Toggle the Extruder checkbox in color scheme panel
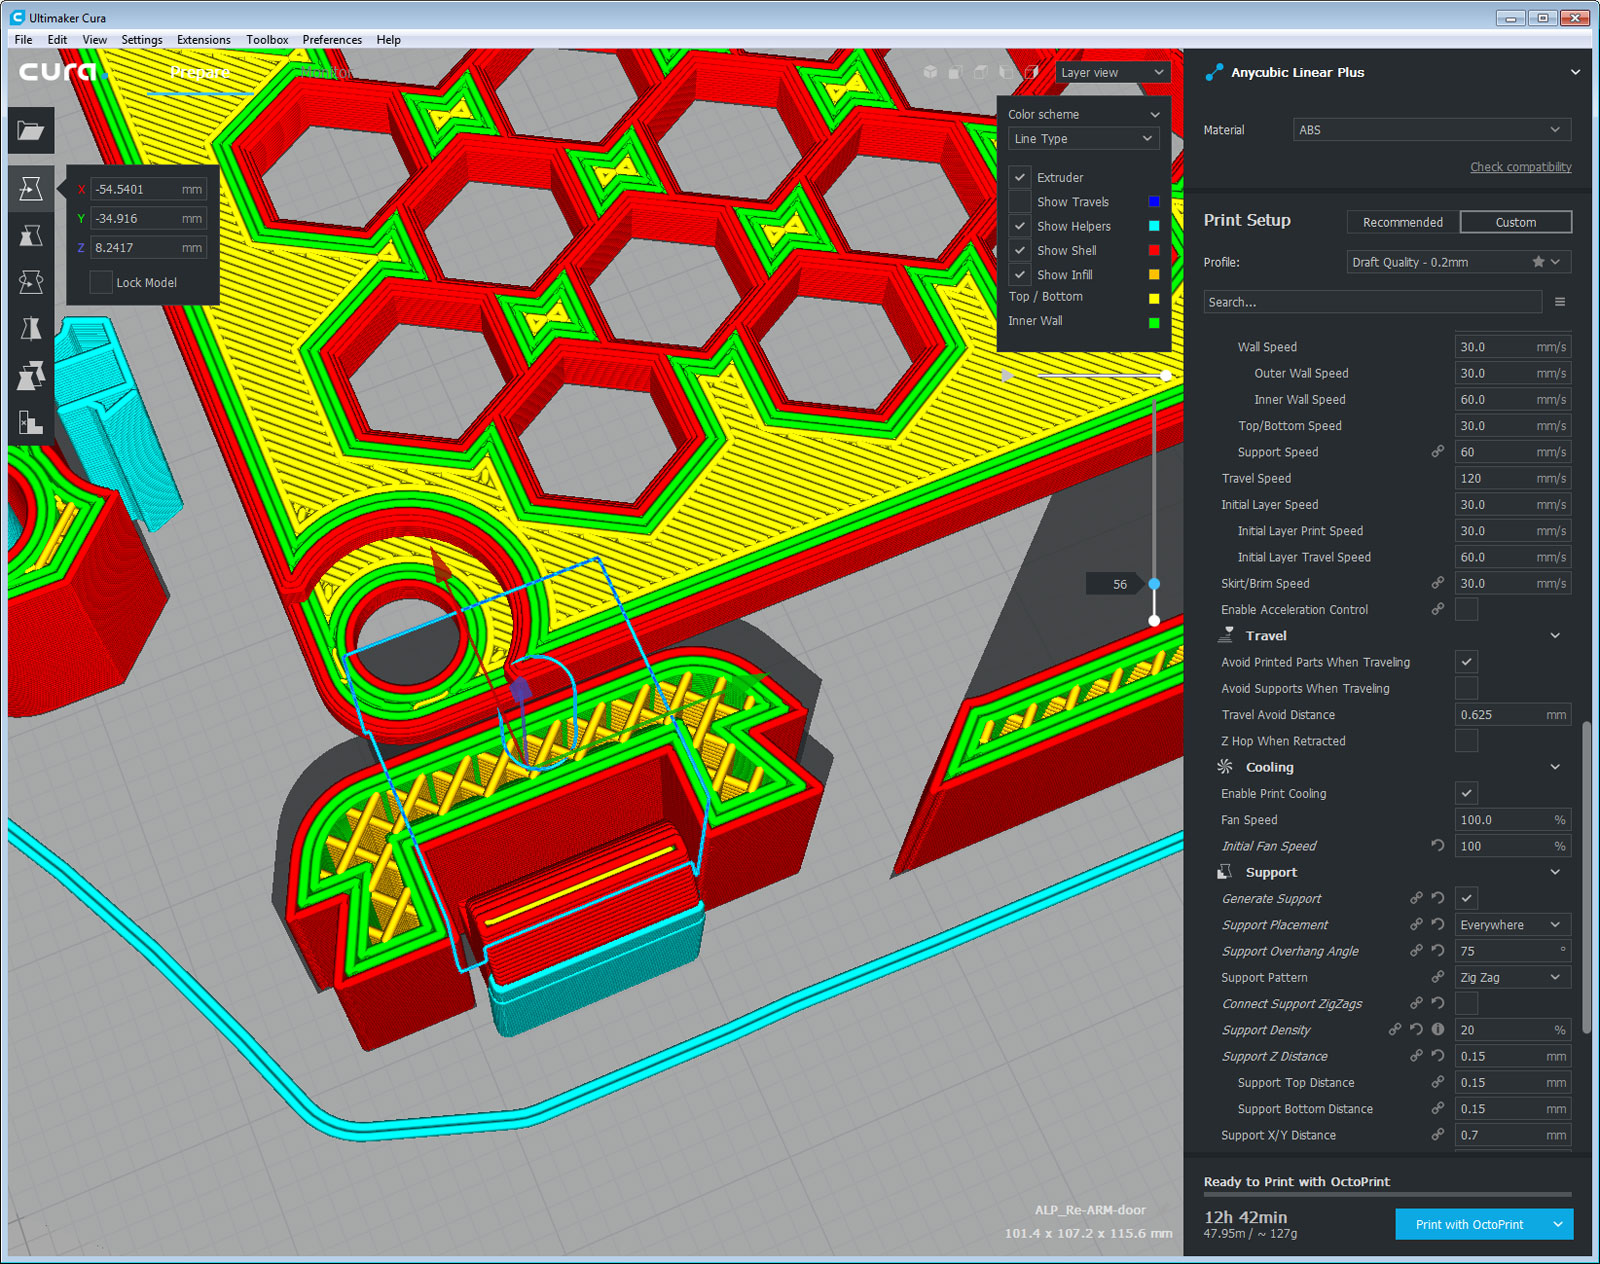This screenshot has height=1264, width=1600. 1020,177
